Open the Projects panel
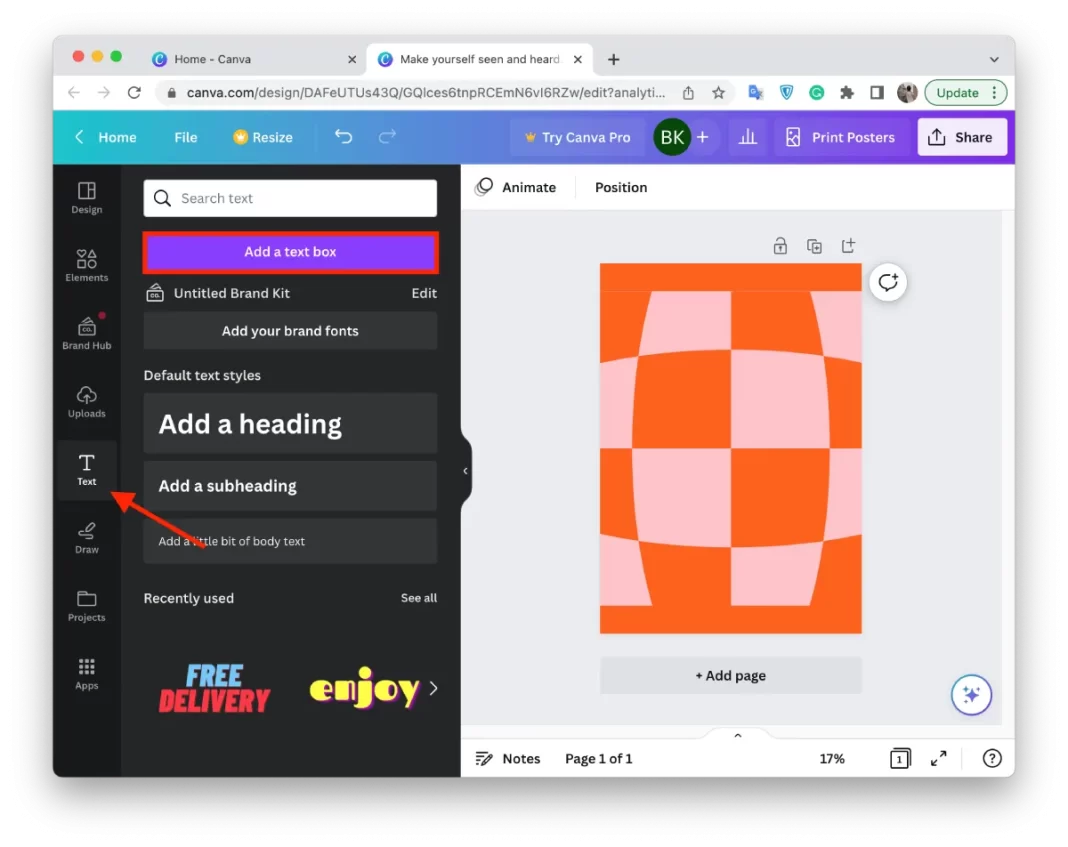 tap(87, 606)
